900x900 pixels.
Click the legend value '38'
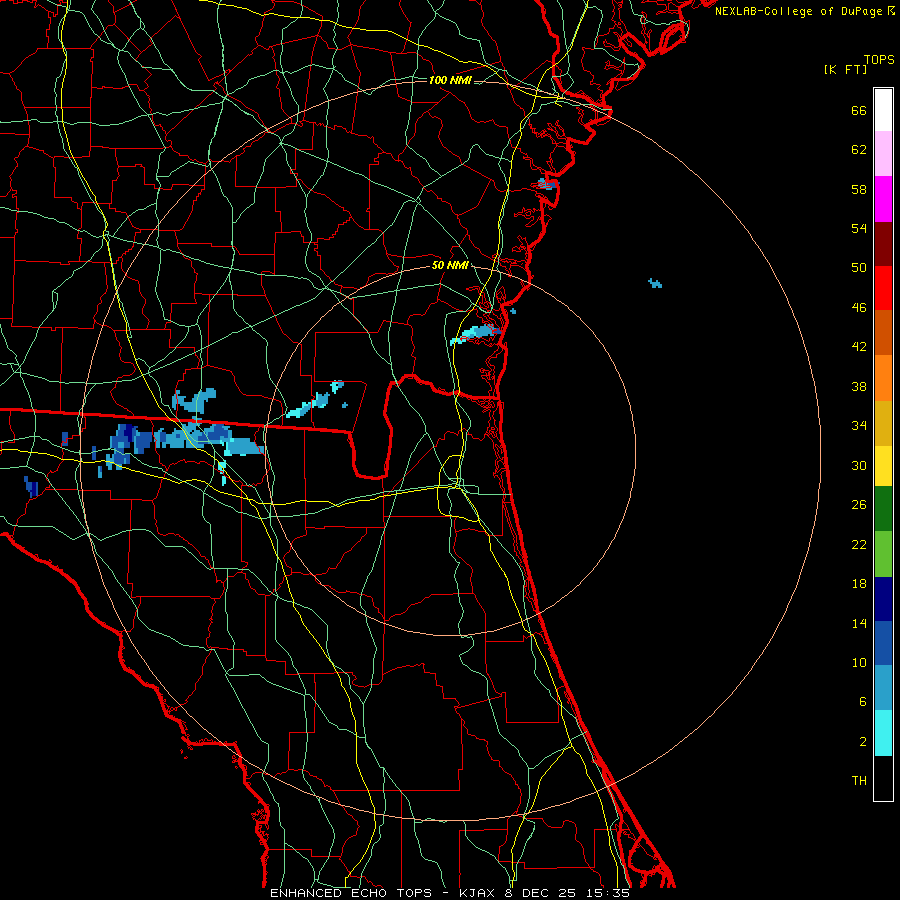pyautogui.click(x=859, y=387)
